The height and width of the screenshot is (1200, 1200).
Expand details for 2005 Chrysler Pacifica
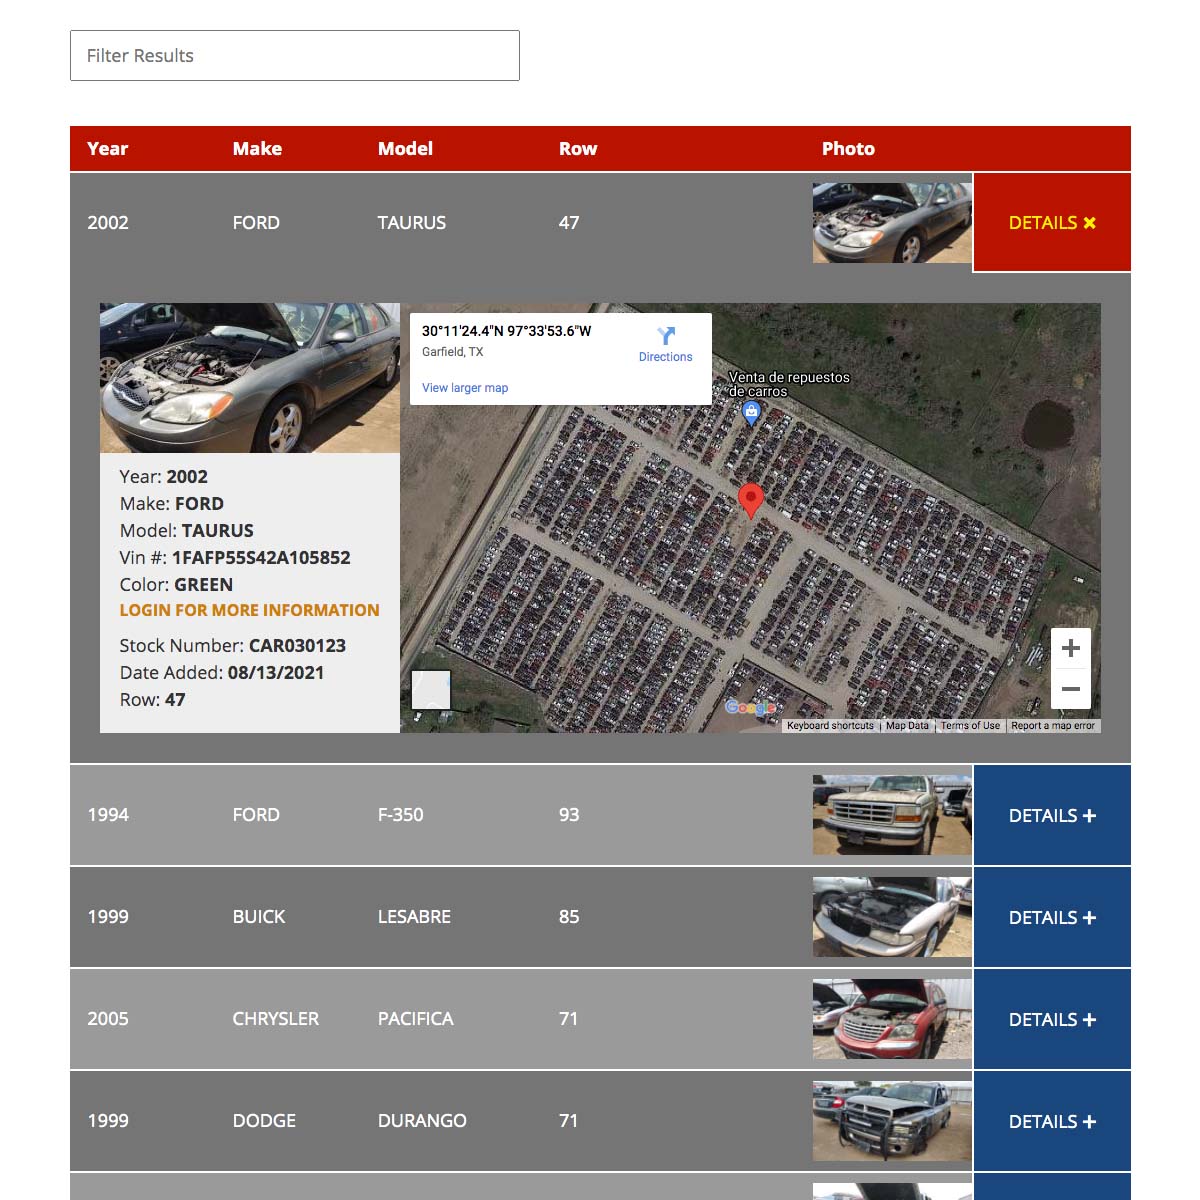(1052, 1020)
